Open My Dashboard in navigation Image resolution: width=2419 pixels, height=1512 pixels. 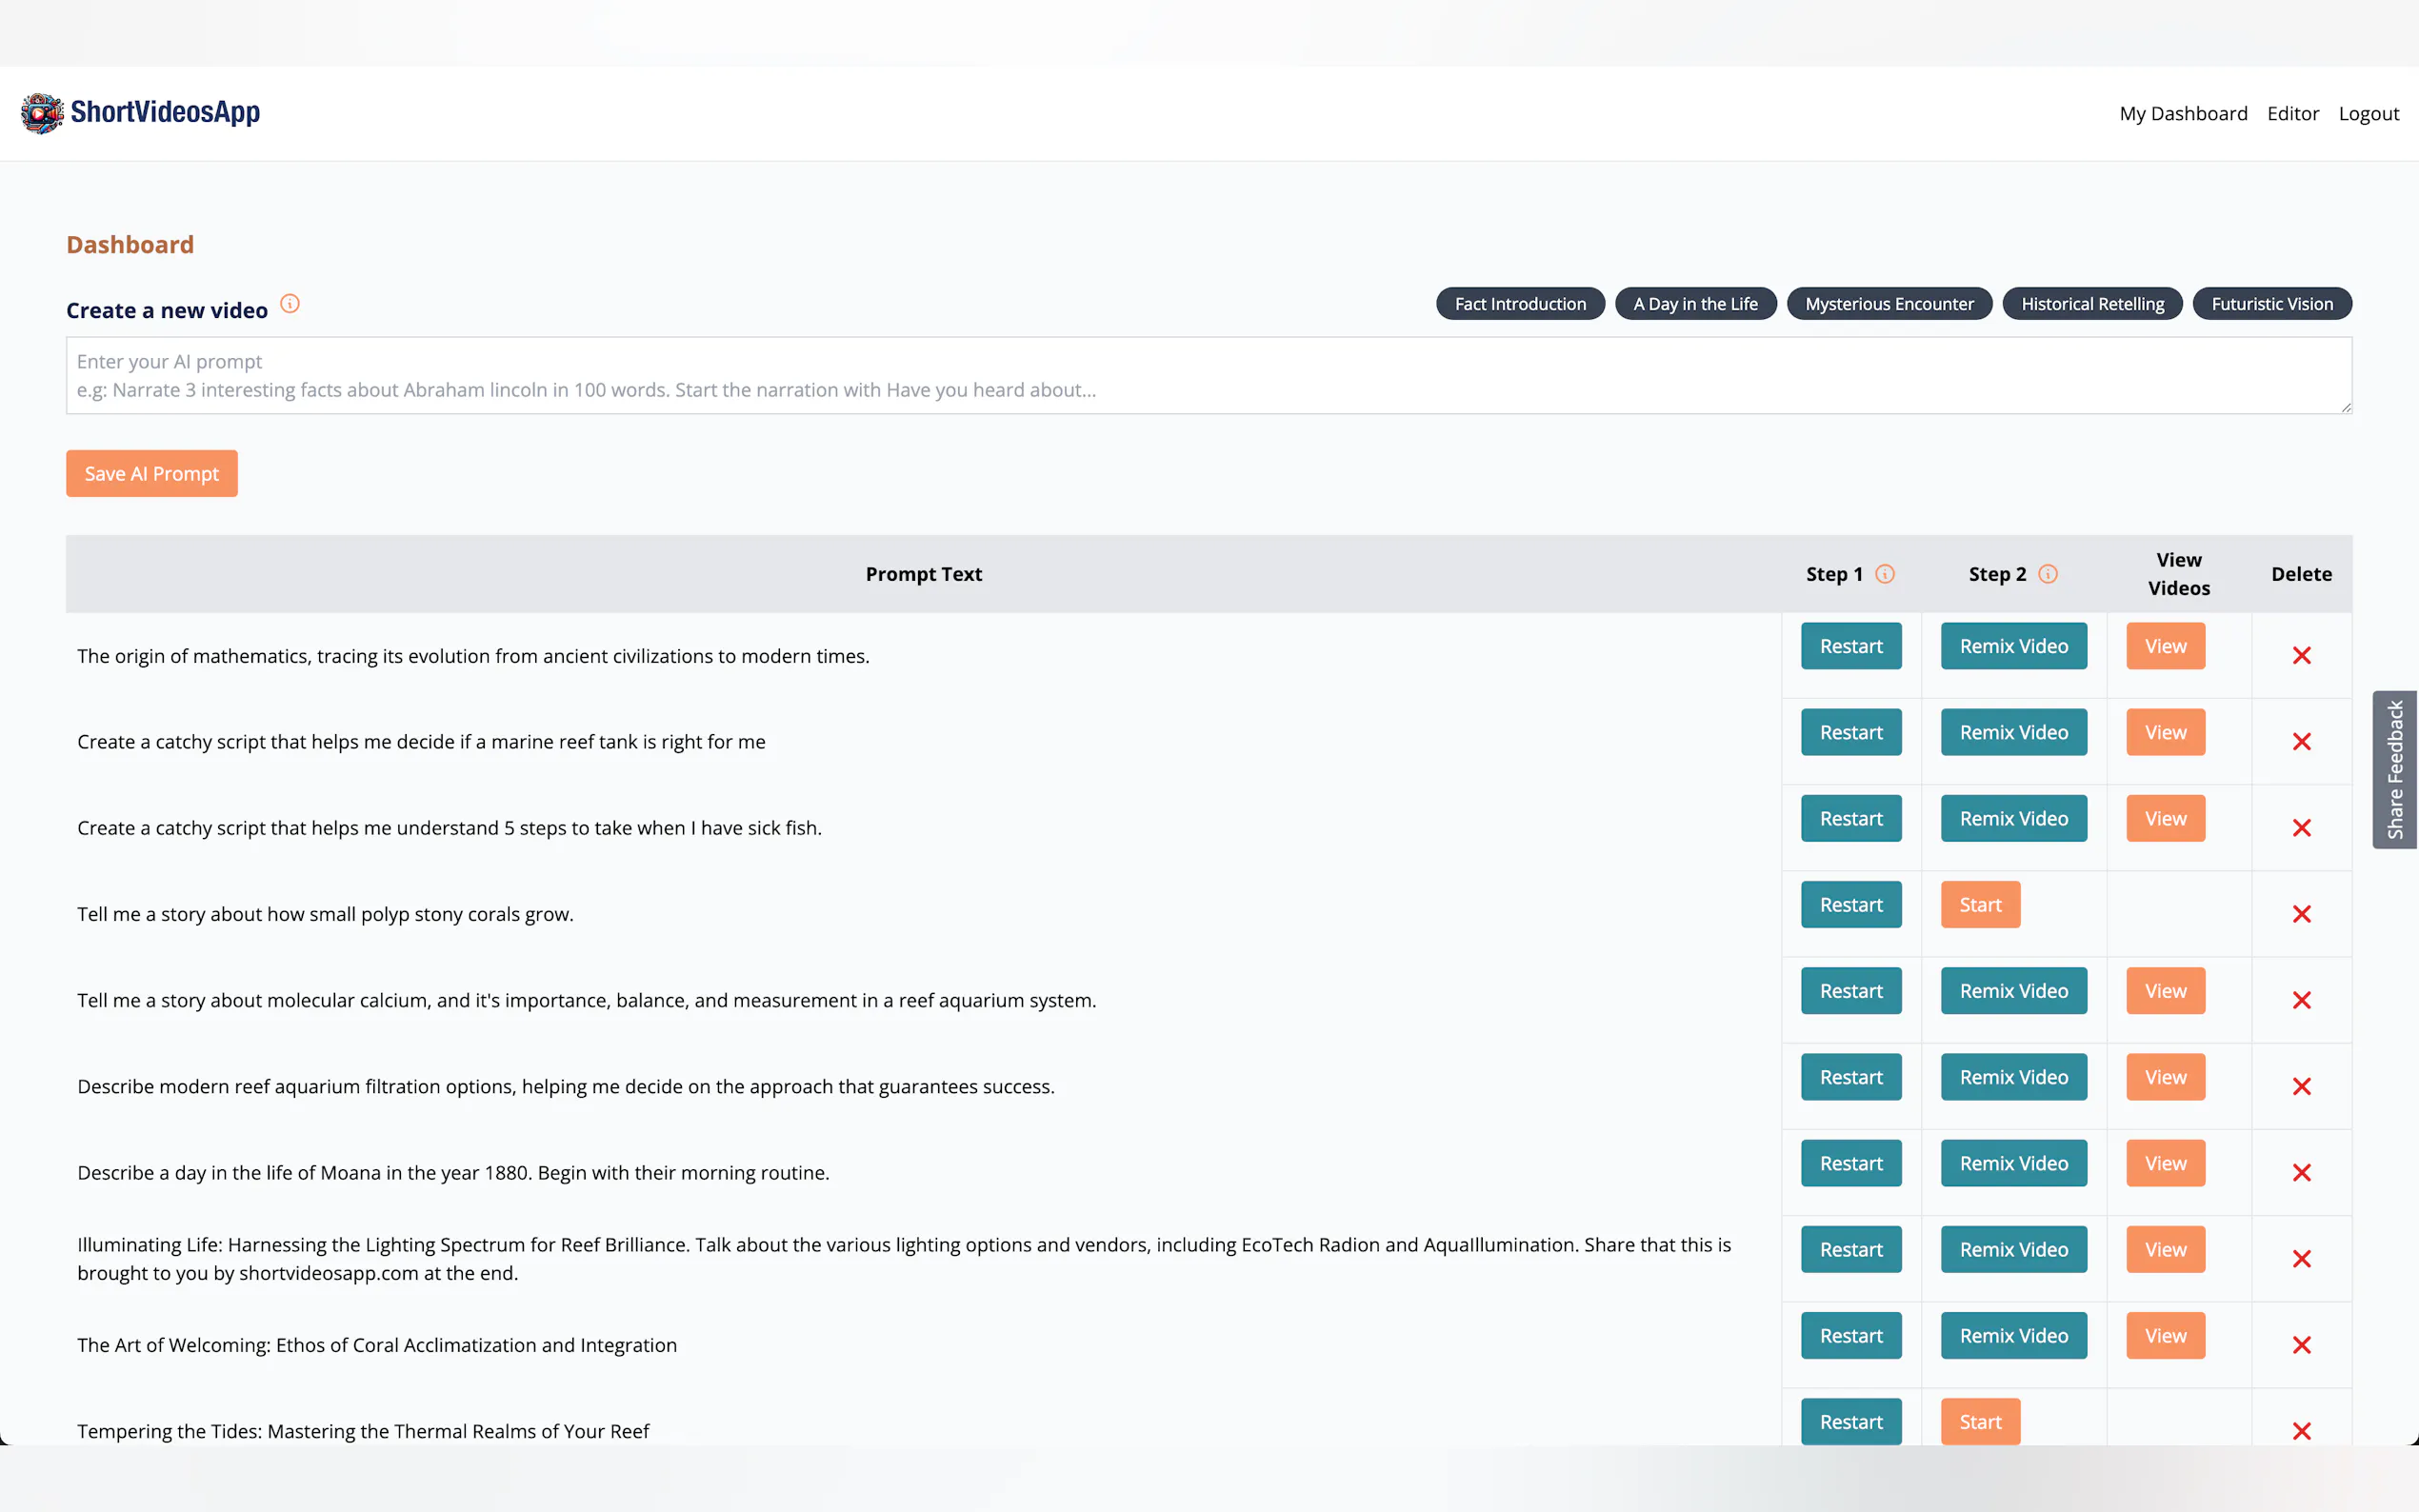[x=2183, y=114]
